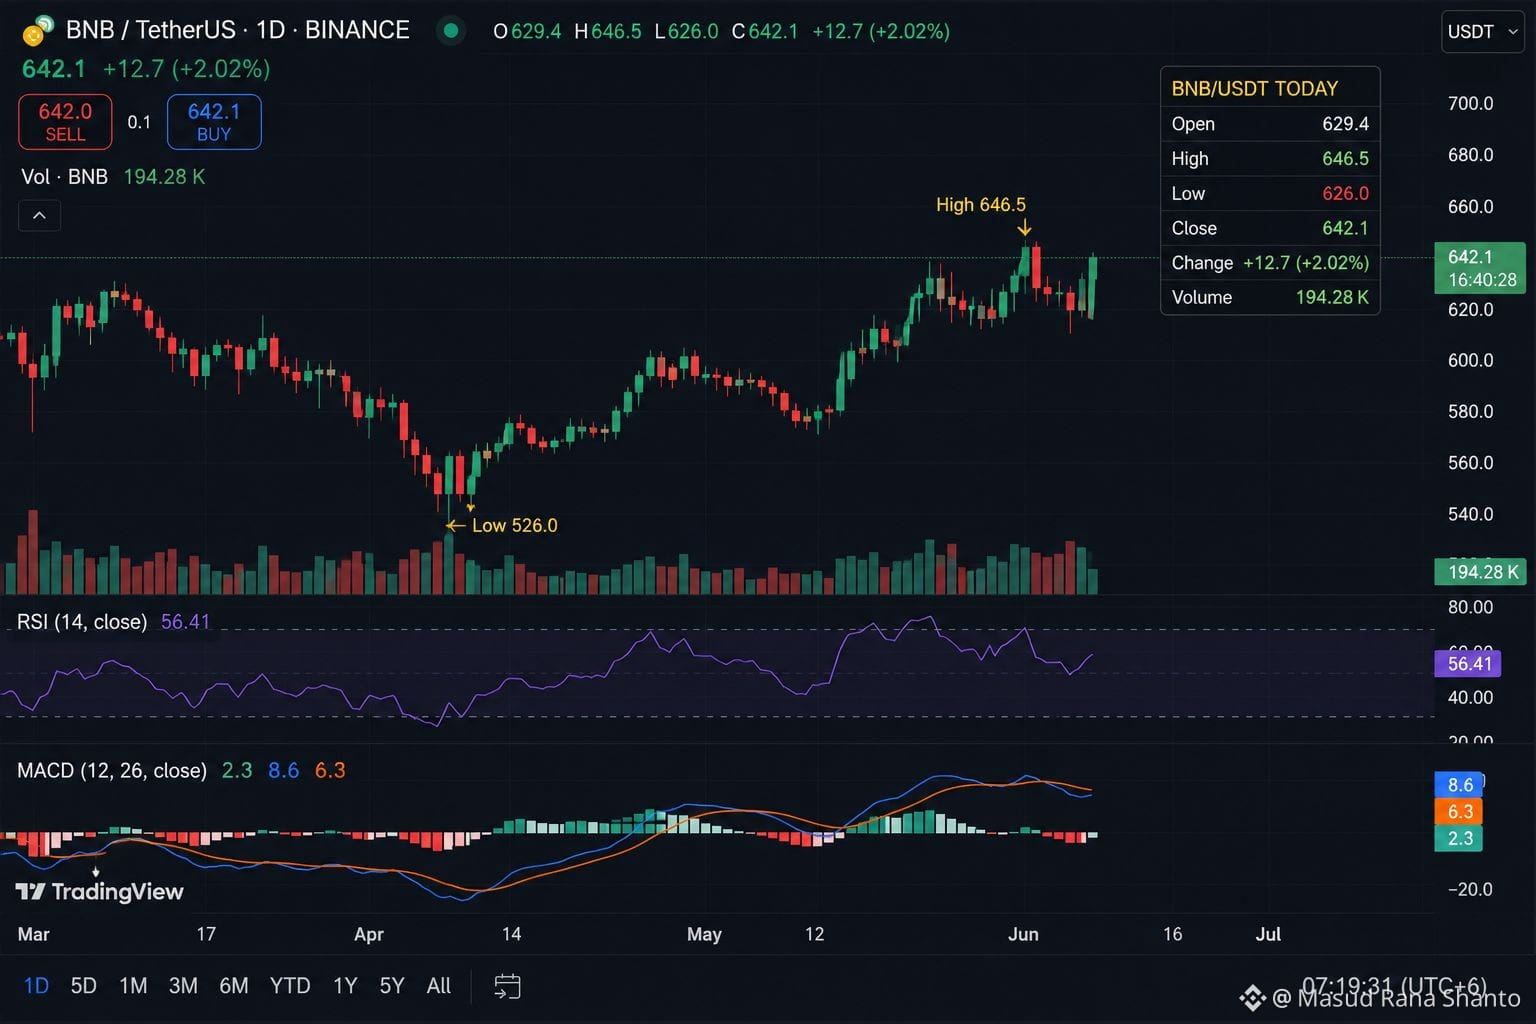Select the 3M time range
Viewport: 1536px width, 1024px height.
[x=183, y=986]
